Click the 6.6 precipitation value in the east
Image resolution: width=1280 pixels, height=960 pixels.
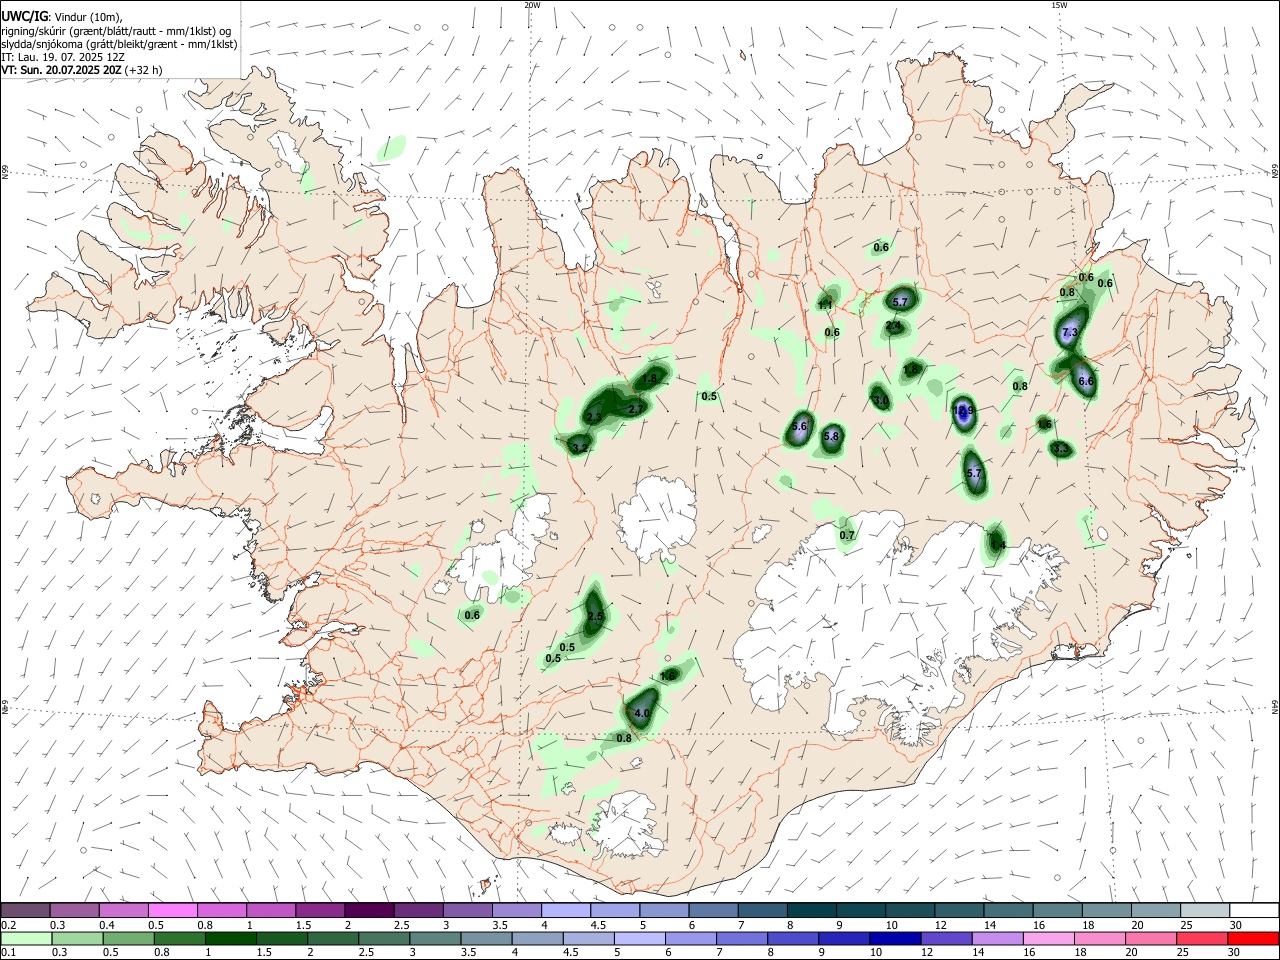1086,382
